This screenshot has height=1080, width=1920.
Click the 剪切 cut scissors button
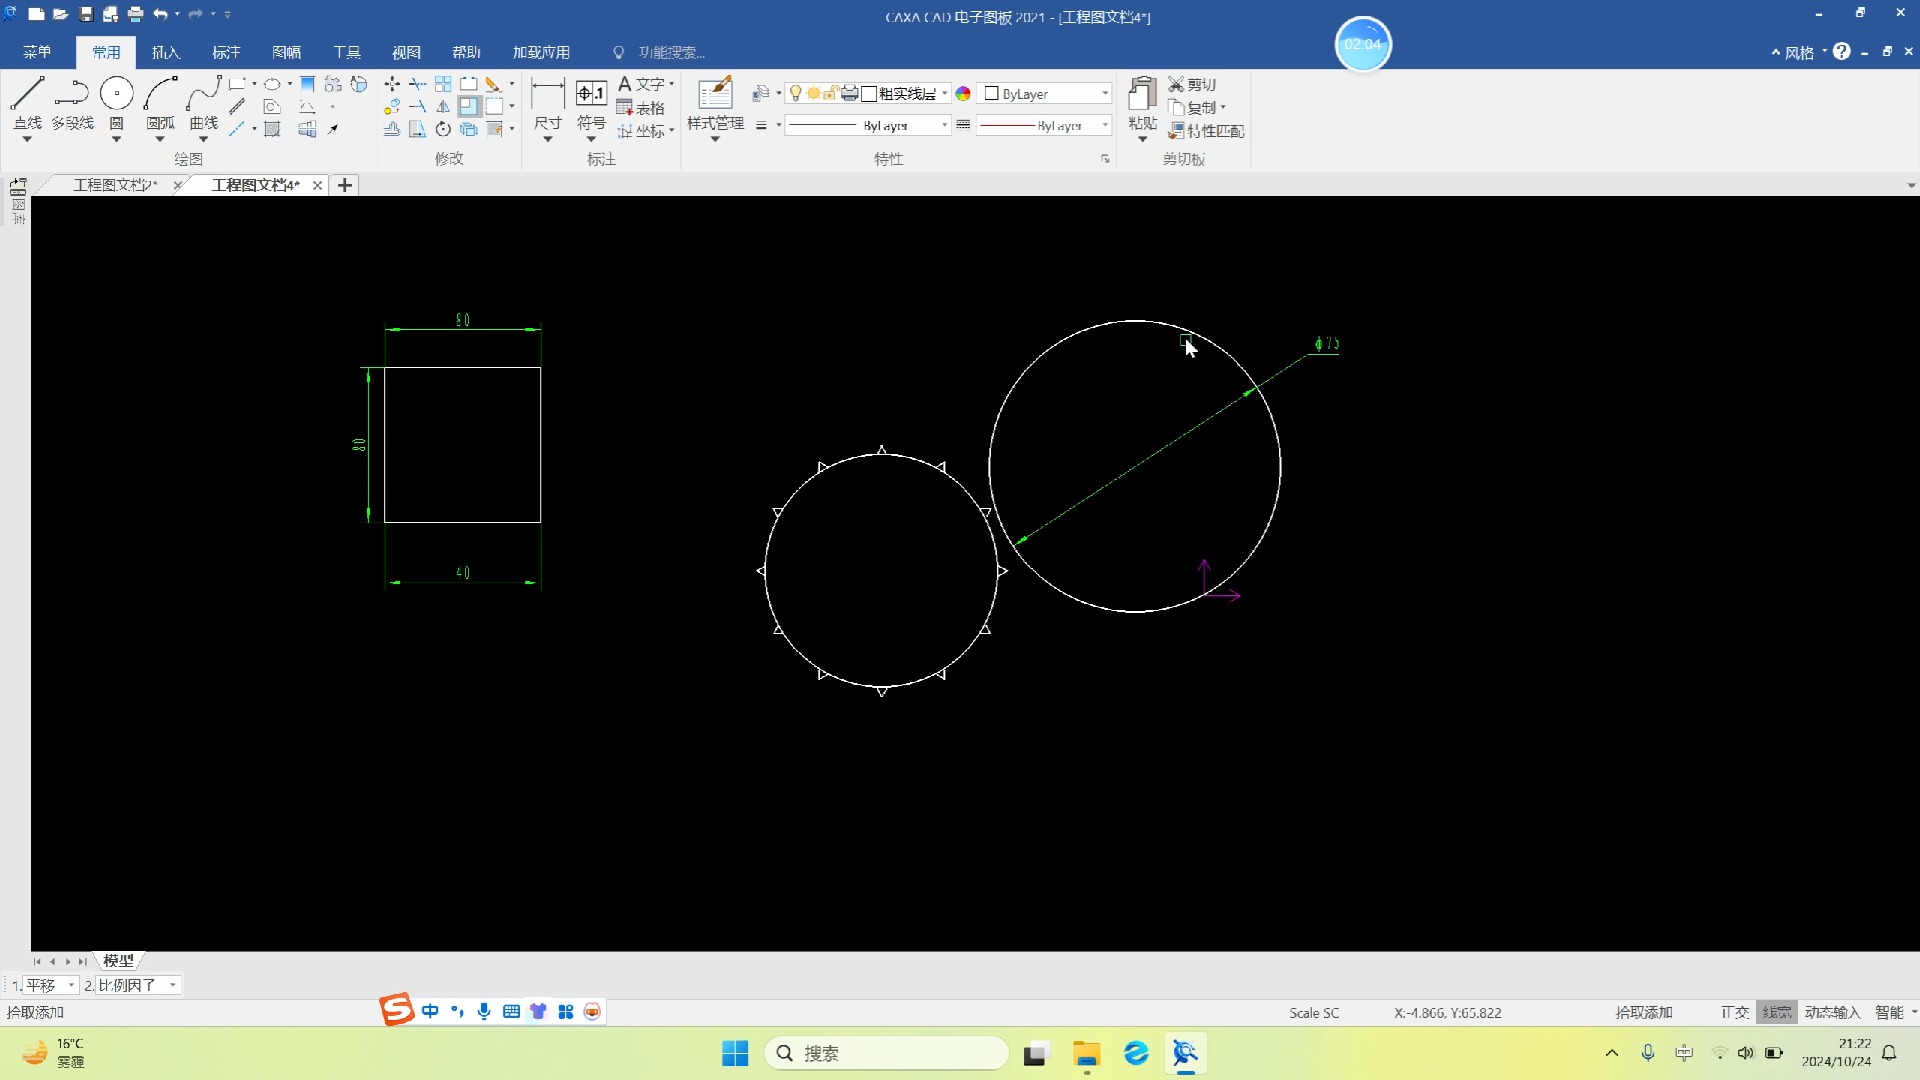pos(1192,84)
